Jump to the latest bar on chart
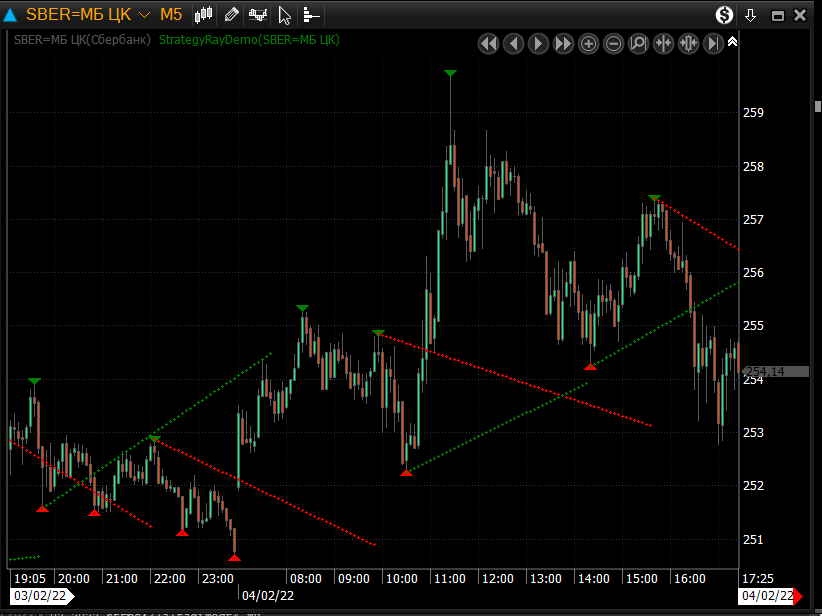822x616 pixels. pos(713,43)
